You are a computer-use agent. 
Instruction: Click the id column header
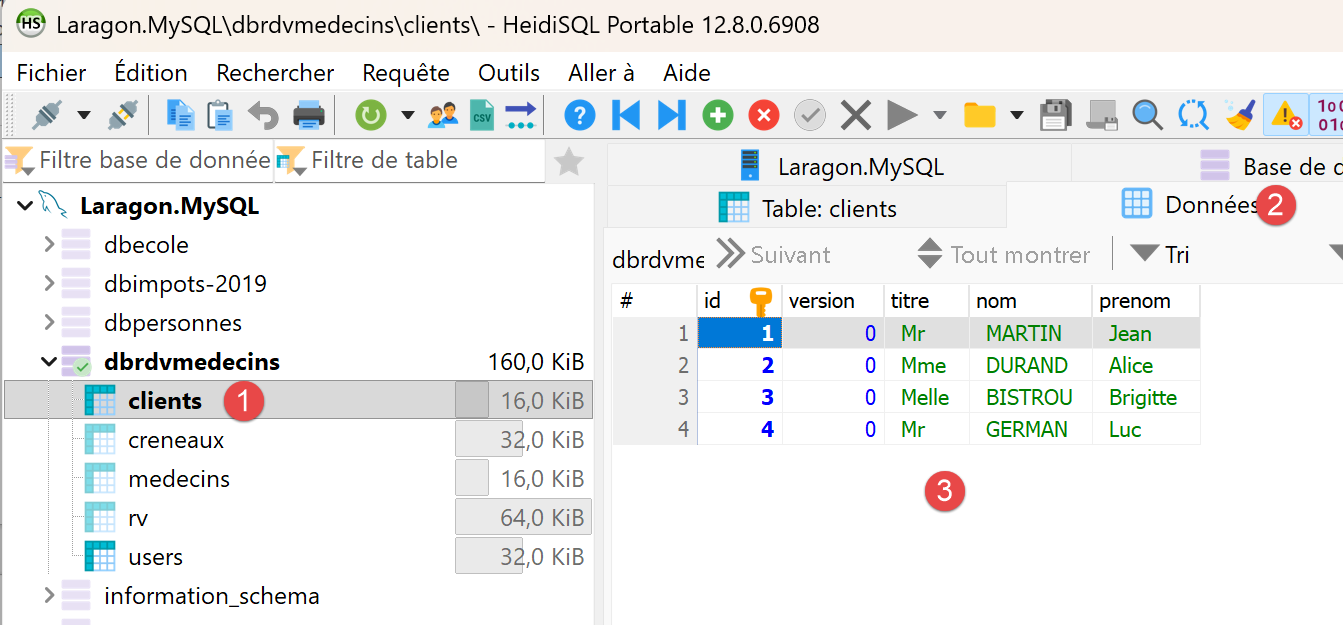pyautogui.click(x=739, y=301)
